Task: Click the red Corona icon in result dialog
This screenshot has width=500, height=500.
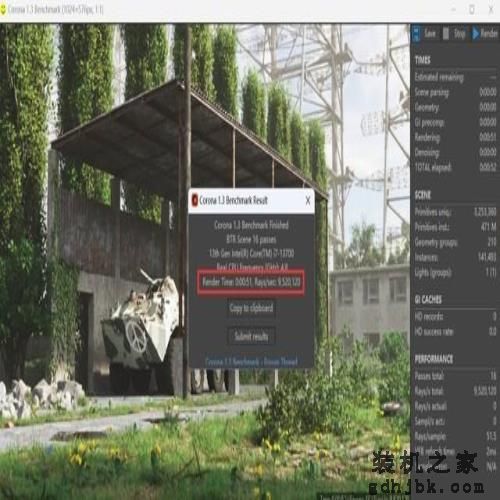Action: pos(194,200)
